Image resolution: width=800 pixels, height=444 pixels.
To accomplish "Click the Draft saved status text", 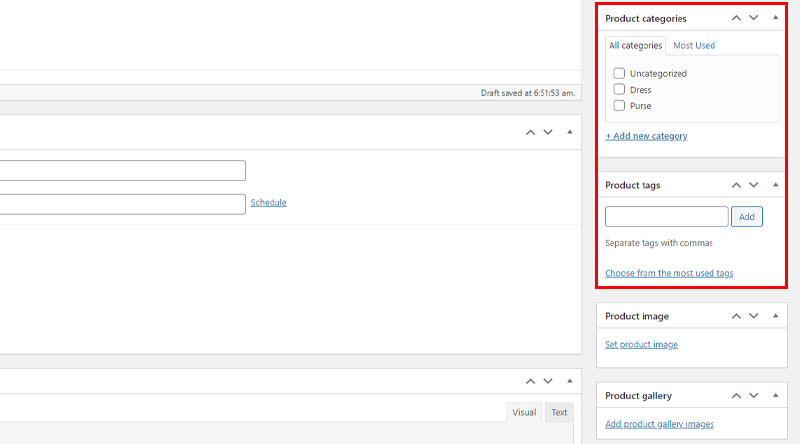I will (528, 93).
